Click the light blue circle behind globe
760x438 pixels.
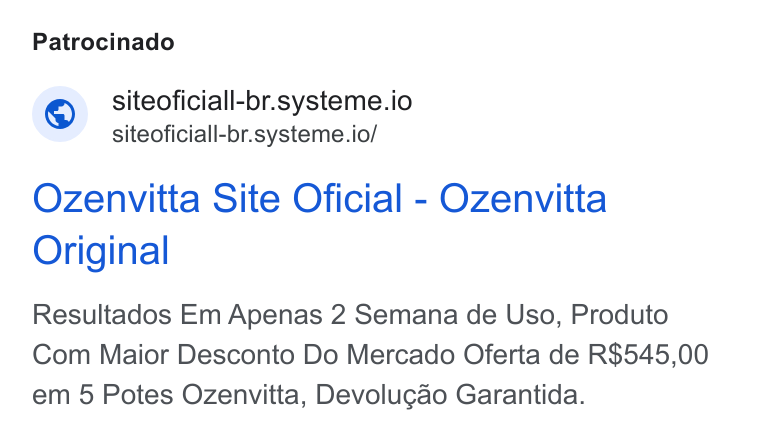click(60, 114)
